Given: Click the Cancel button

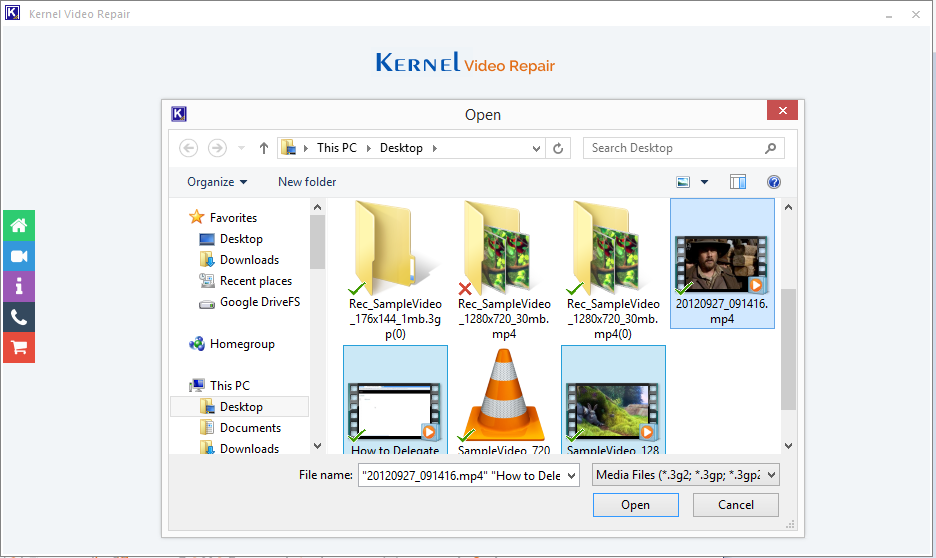Looking at the screenshot, I should coord(736,505).
